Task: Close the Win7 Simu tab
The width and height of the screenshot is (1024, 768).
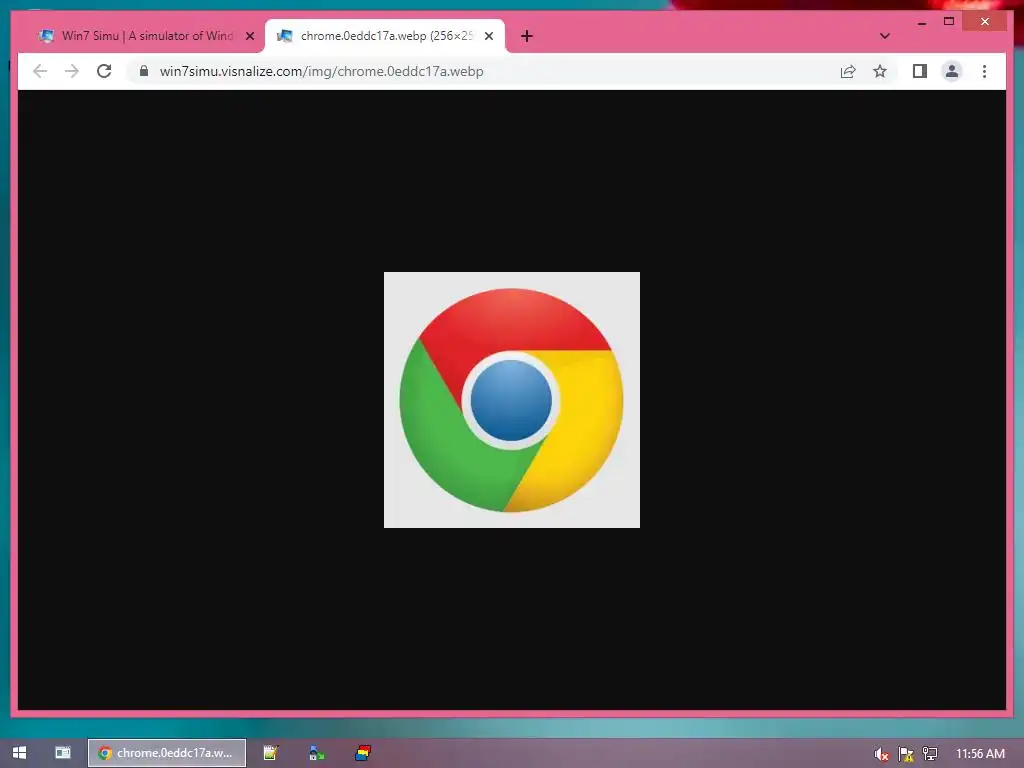Action: tap(249, 36)
